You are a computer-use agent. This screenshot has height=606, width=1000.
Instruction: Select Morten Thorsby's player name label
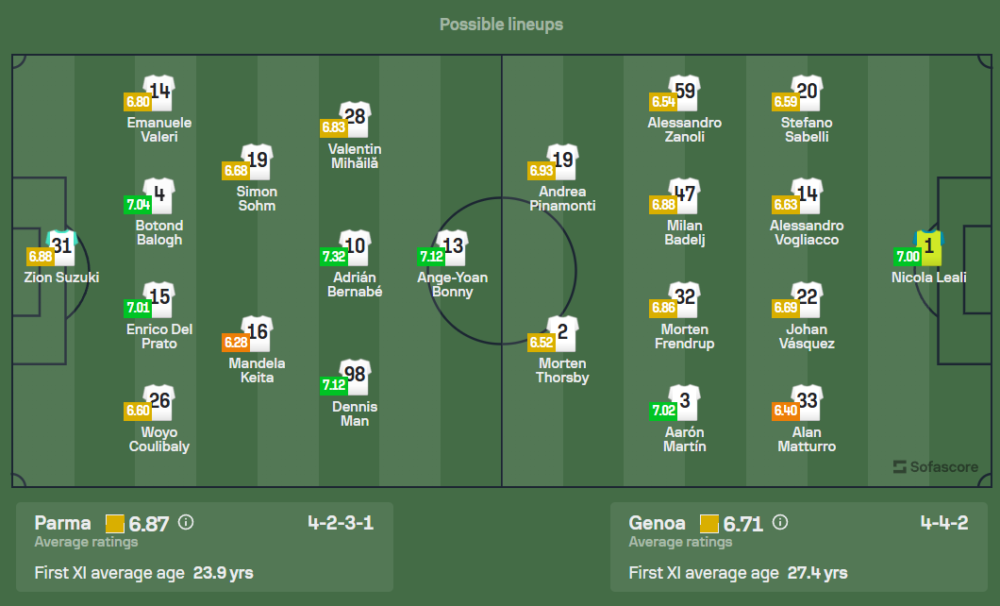[562, 371]
